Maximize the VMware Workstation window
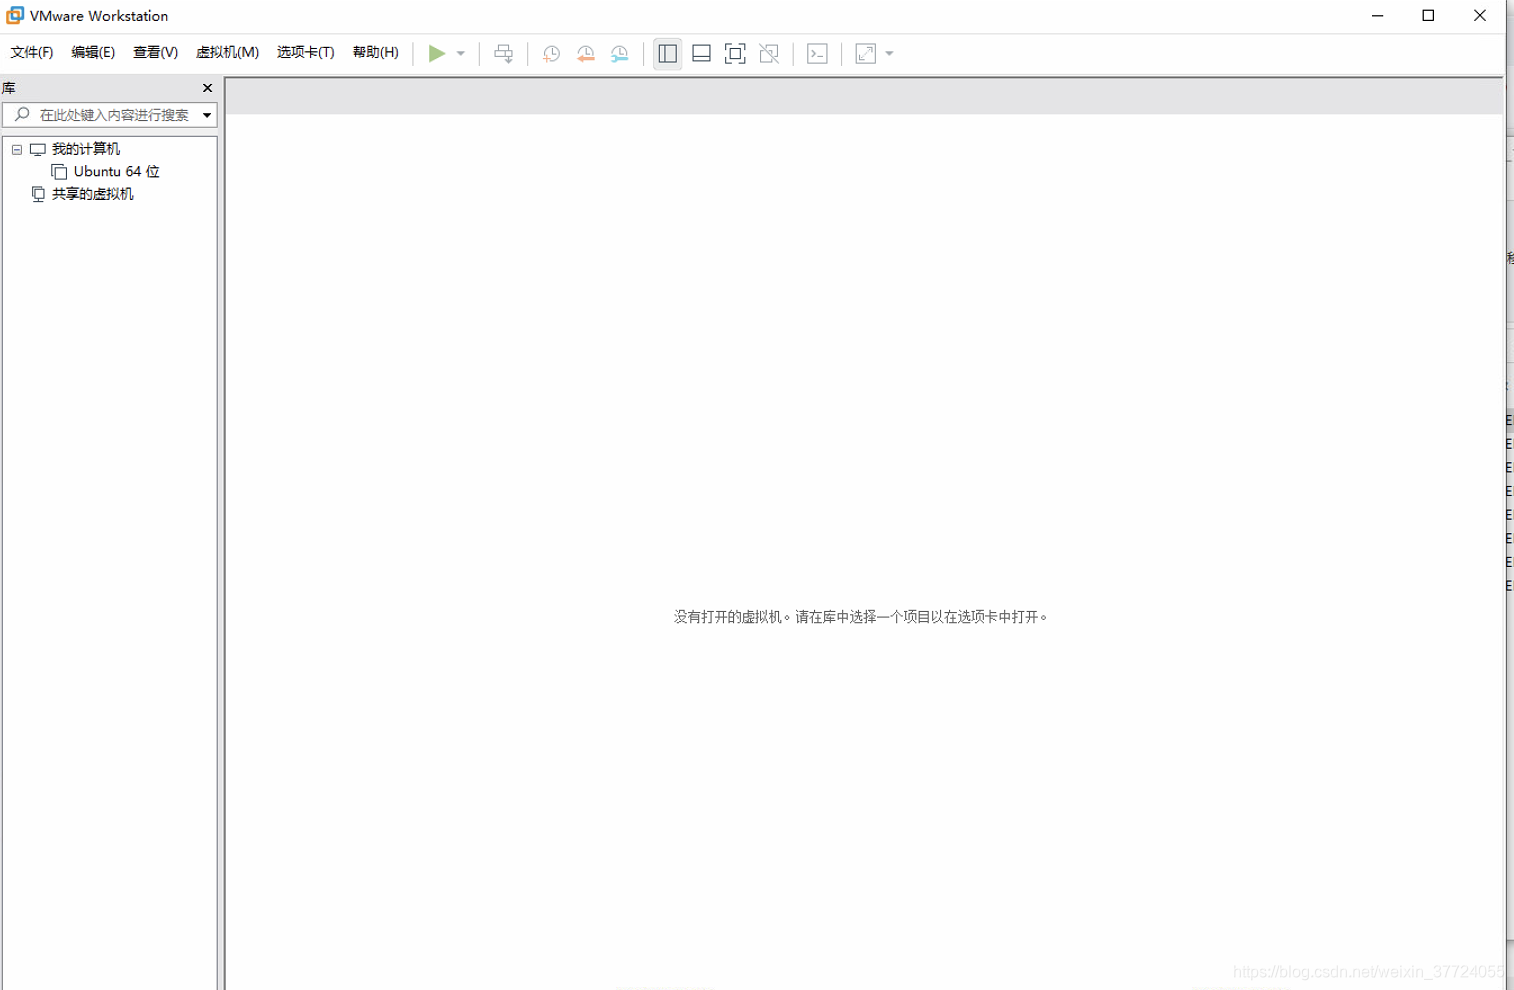 tap(1428, 15)
